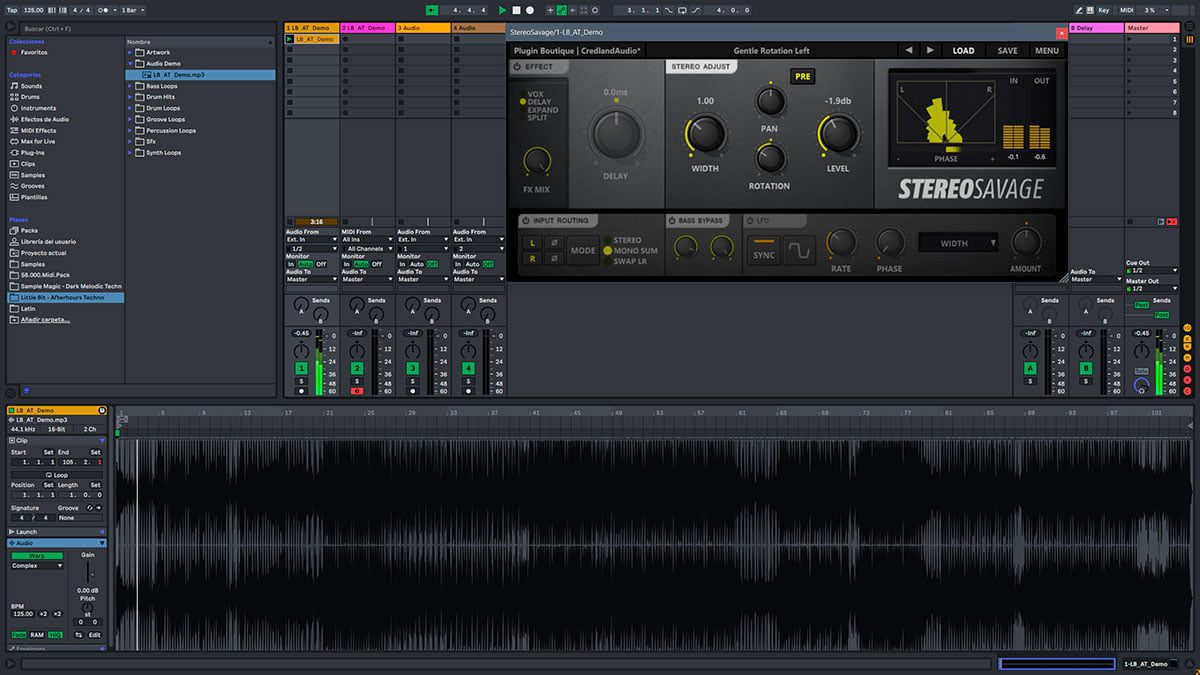Toggle Effect section power switch

coord(517,67)
